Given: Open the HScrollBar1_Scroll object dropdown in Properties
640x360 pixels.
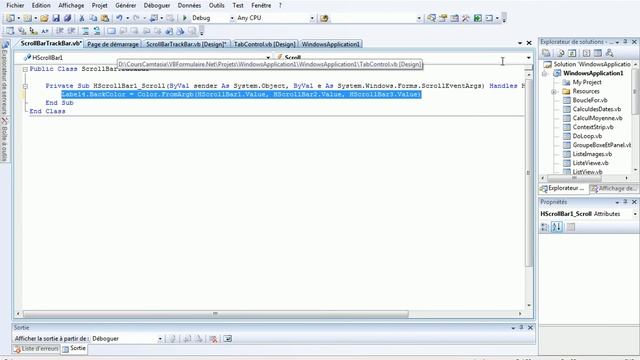Looking at the screenshot, I should coord(635,214).
